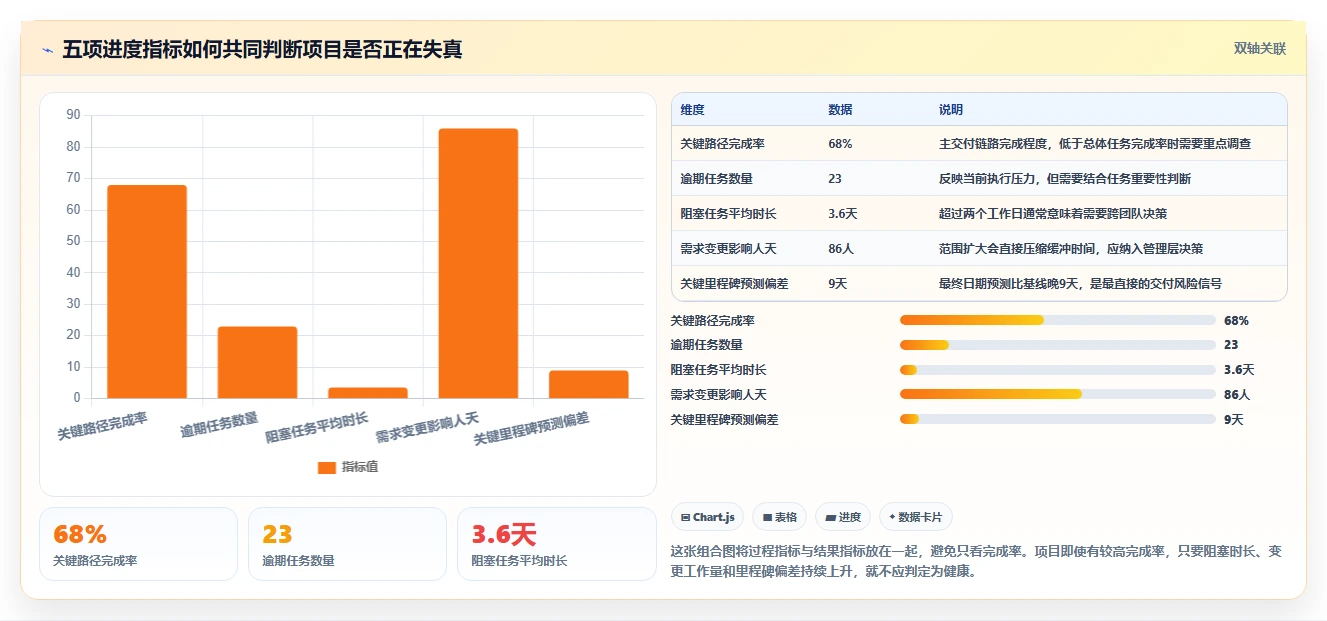Click the 阻塞任务平均时长 progress bar
The image size is (1327, 621).
click(x=1058, y=370)
